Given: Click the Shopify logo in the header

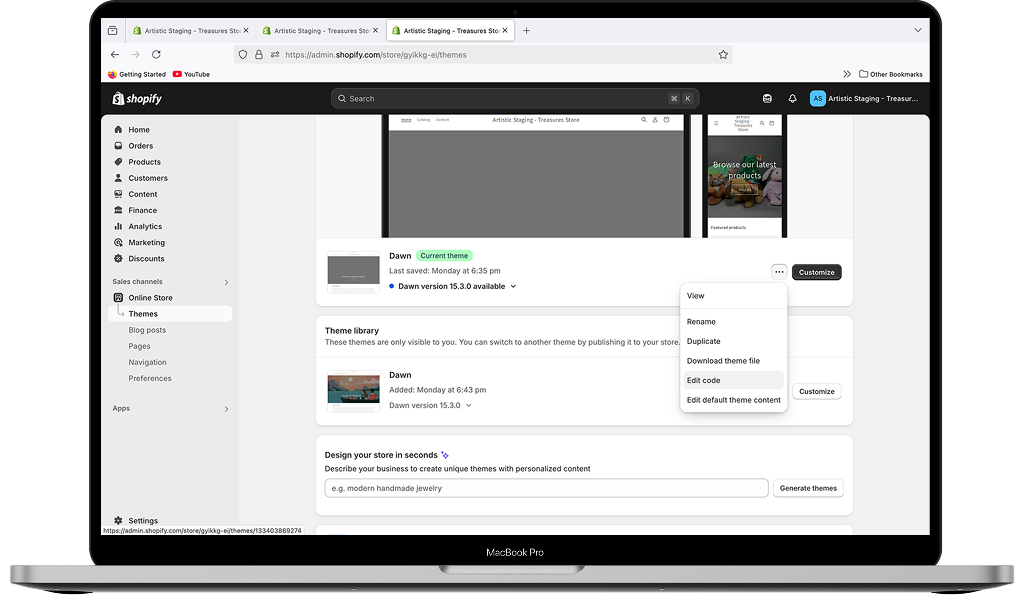Looking at the screenshot, I should pos(137,99).
